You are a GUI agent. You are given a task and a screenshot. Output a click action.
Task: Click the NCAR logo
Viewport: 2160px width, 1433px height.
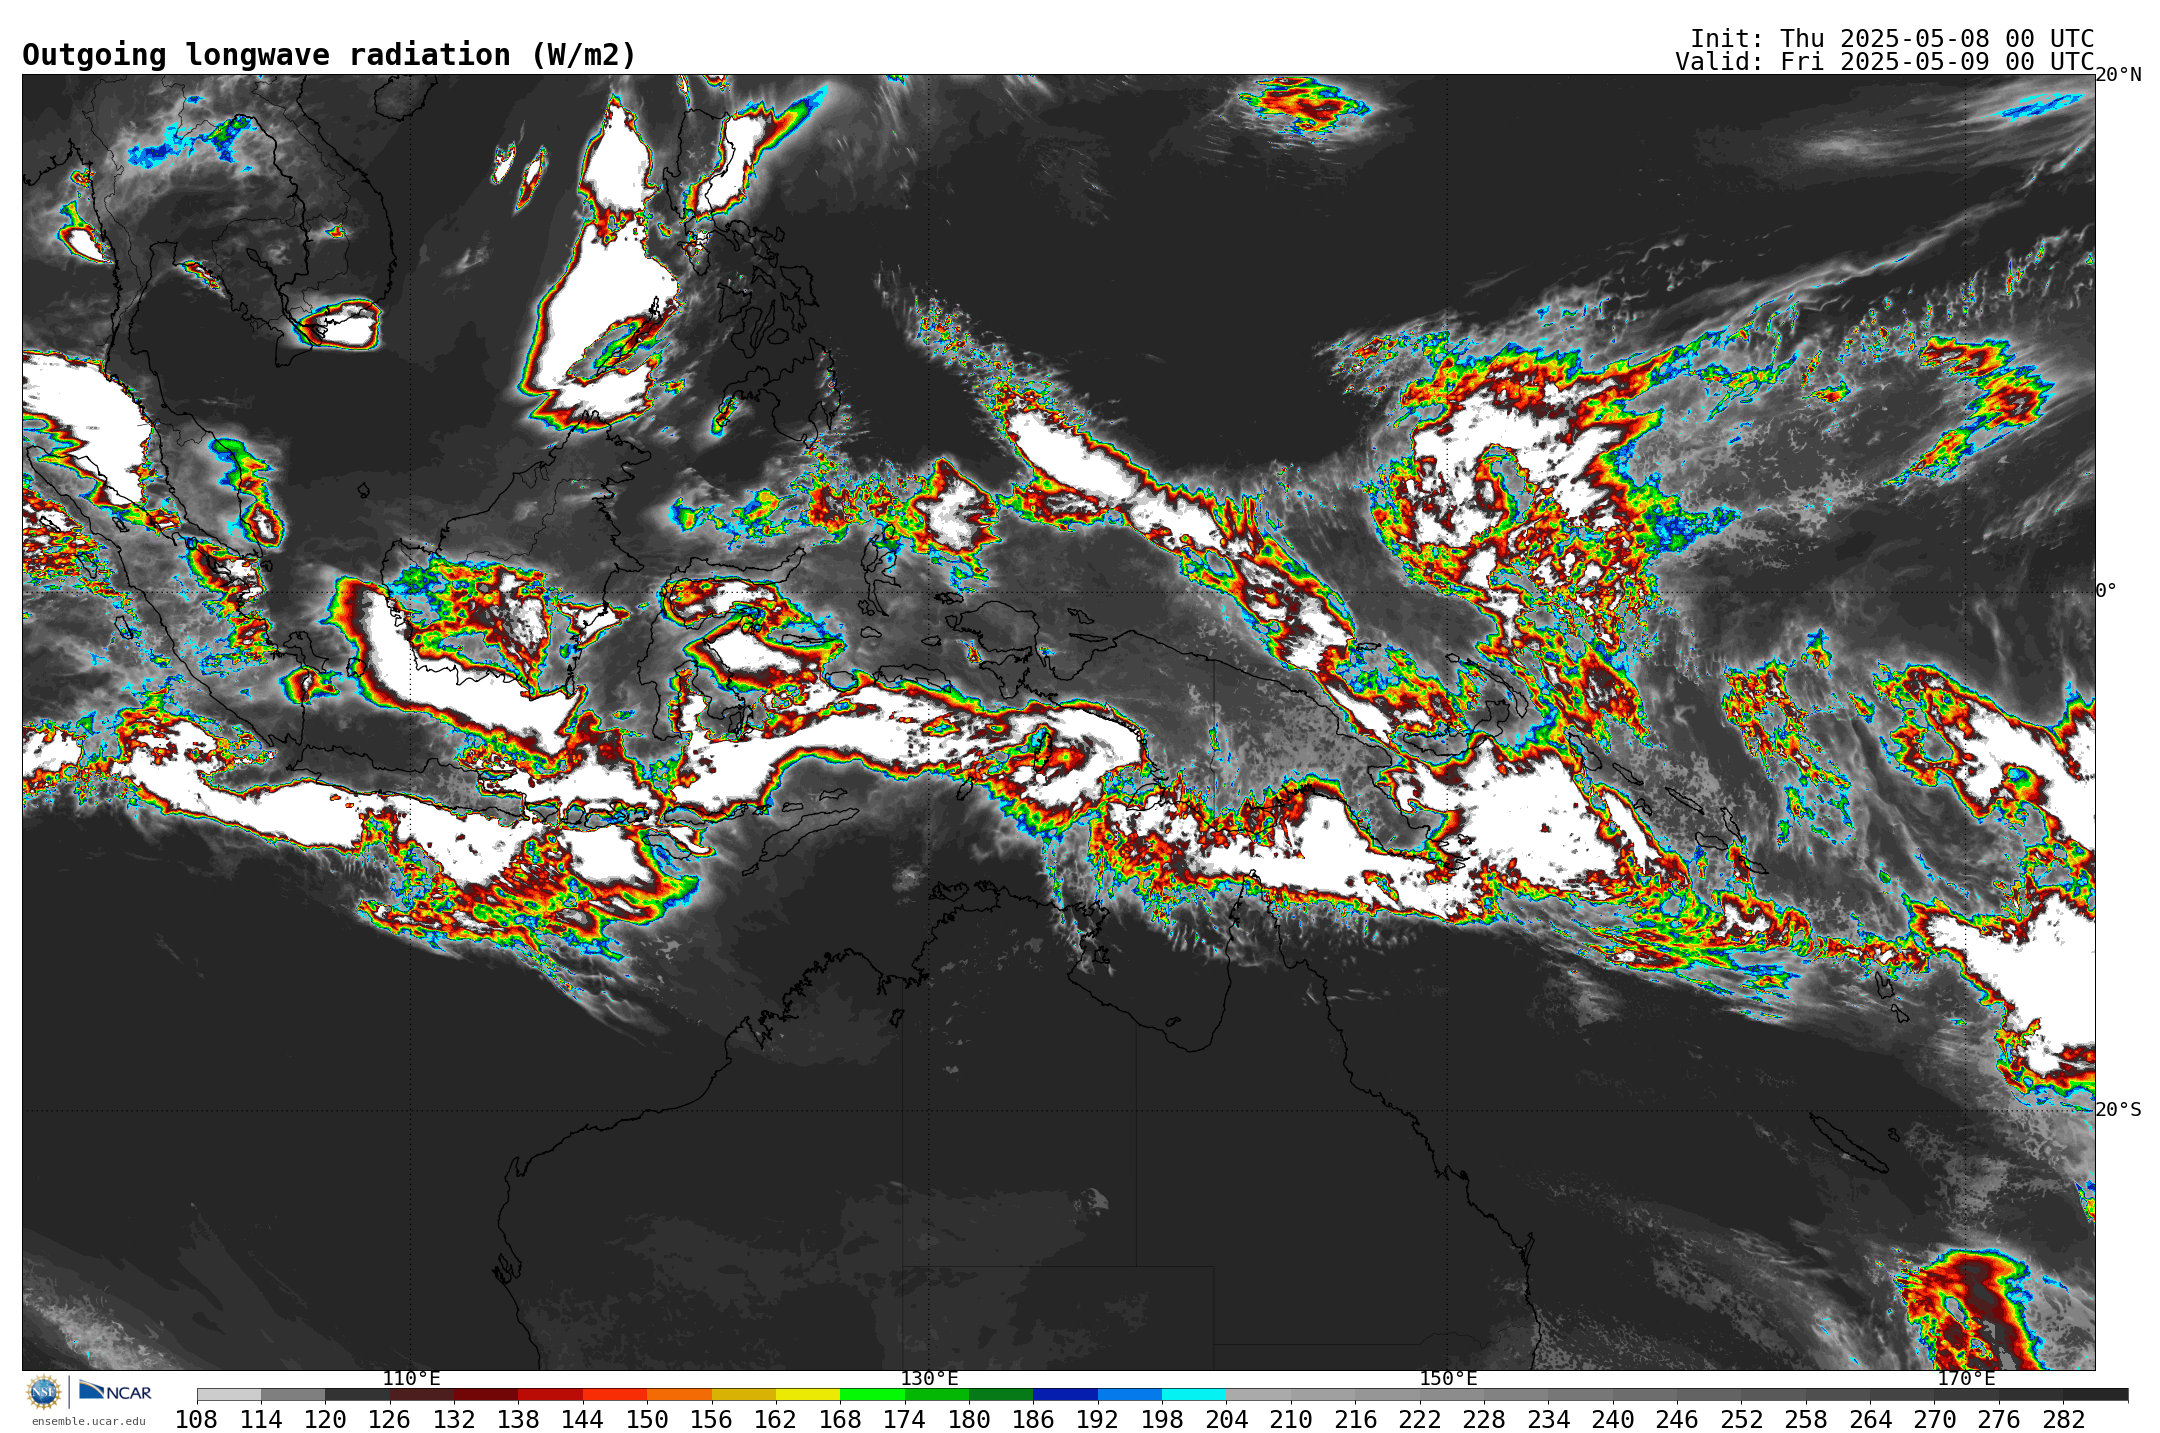point(115,1391)
